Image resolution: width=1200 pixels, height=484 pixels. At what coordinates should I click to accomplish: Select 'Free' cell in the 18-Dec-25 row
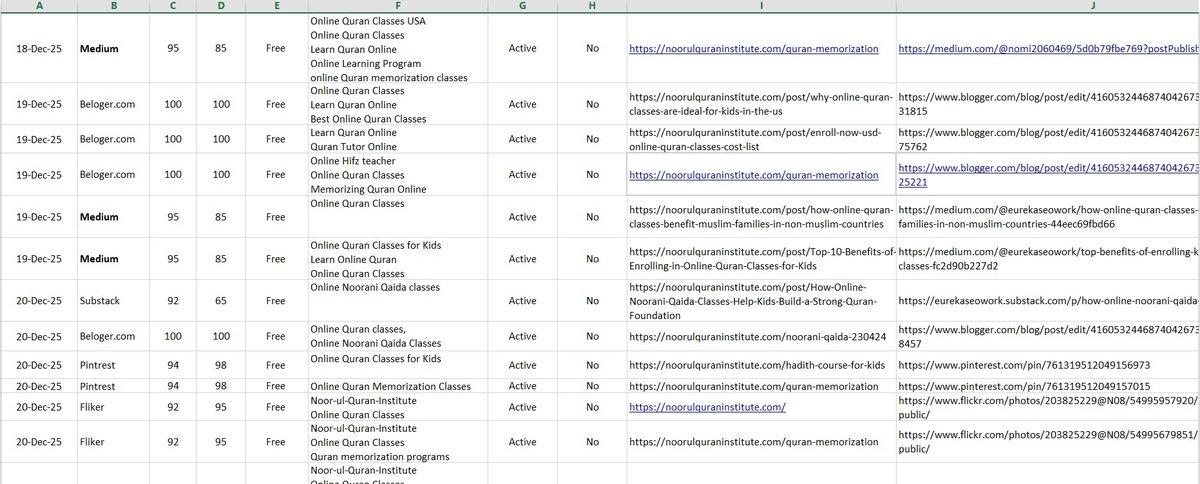276,48
